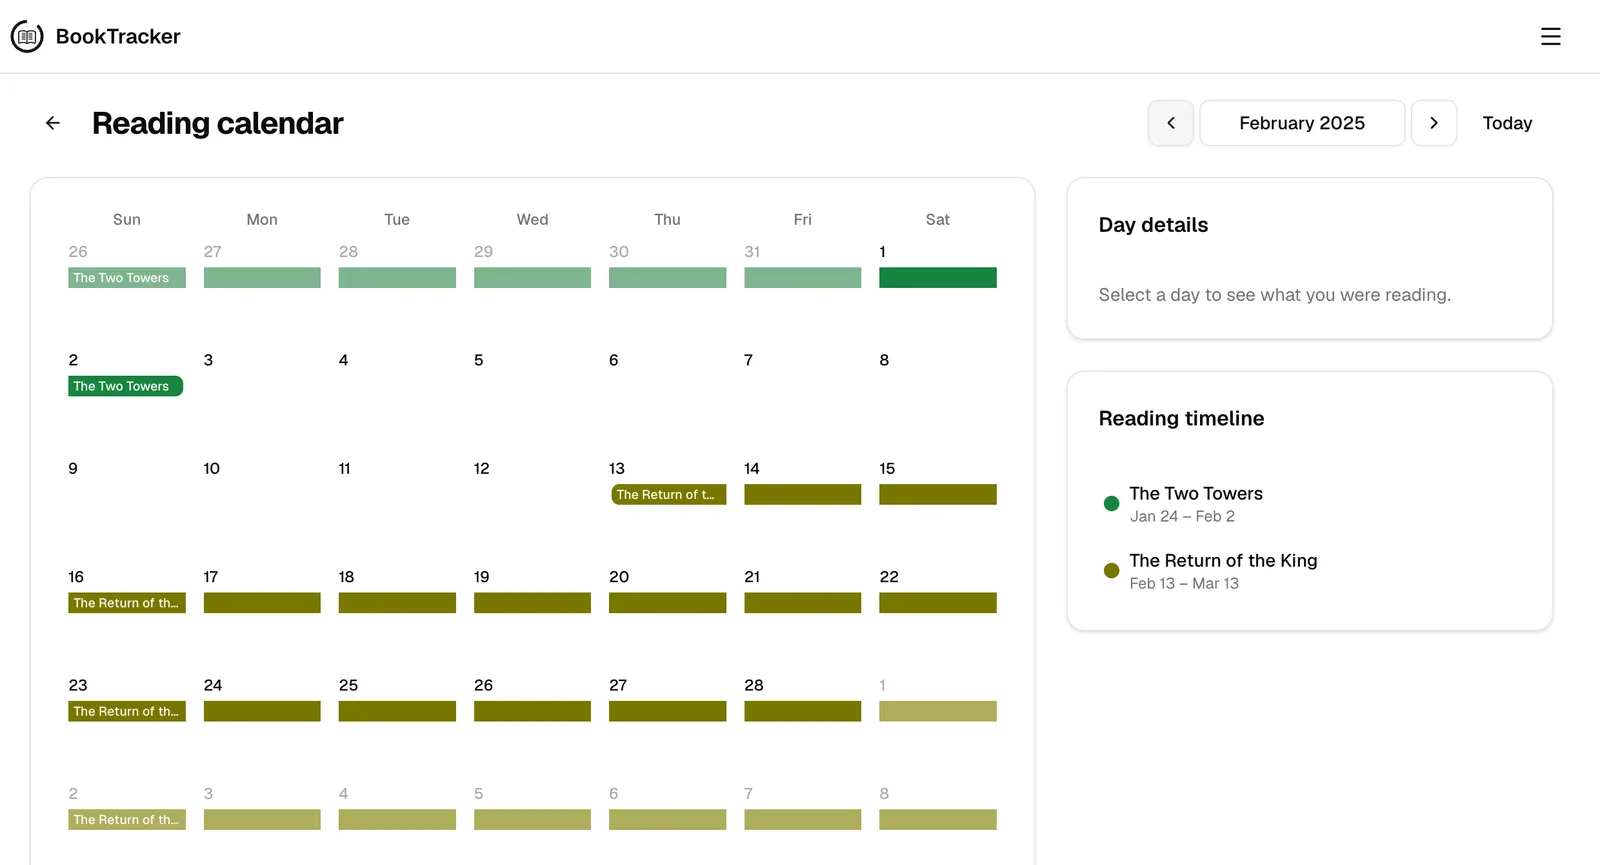Click the olive dot beside Return of the King

tap(1111, 570)
